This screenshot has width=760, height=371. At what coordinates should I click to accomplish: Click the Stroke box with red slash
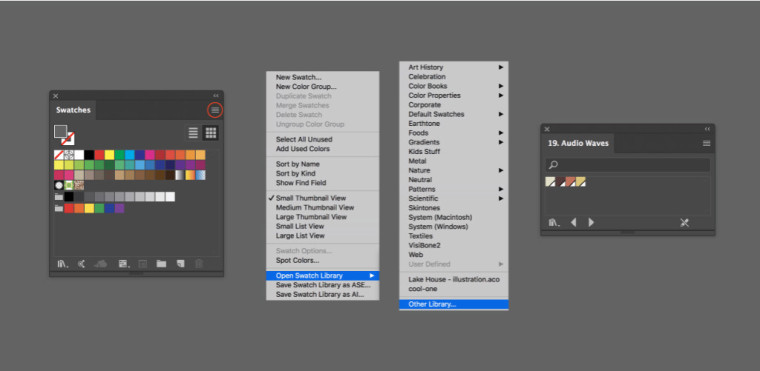pyautogui.click(x=68, y=138)
